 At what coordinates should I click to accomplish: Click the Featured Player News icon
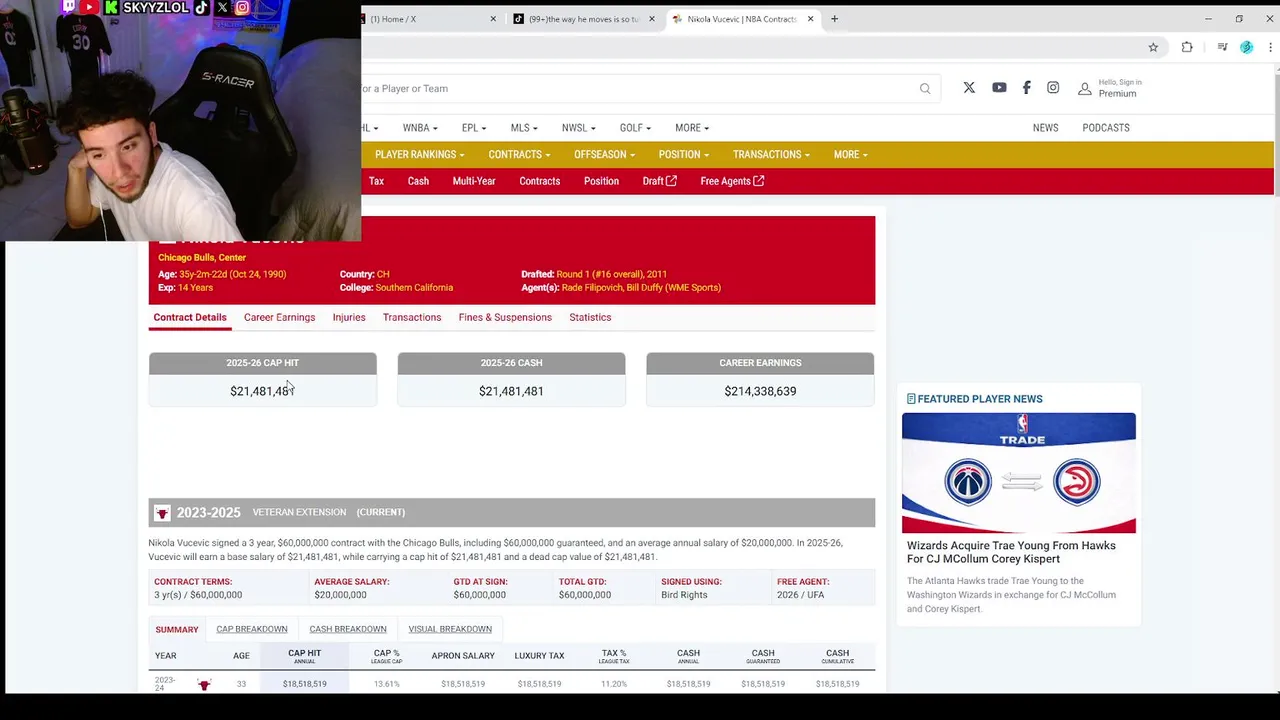911,399
